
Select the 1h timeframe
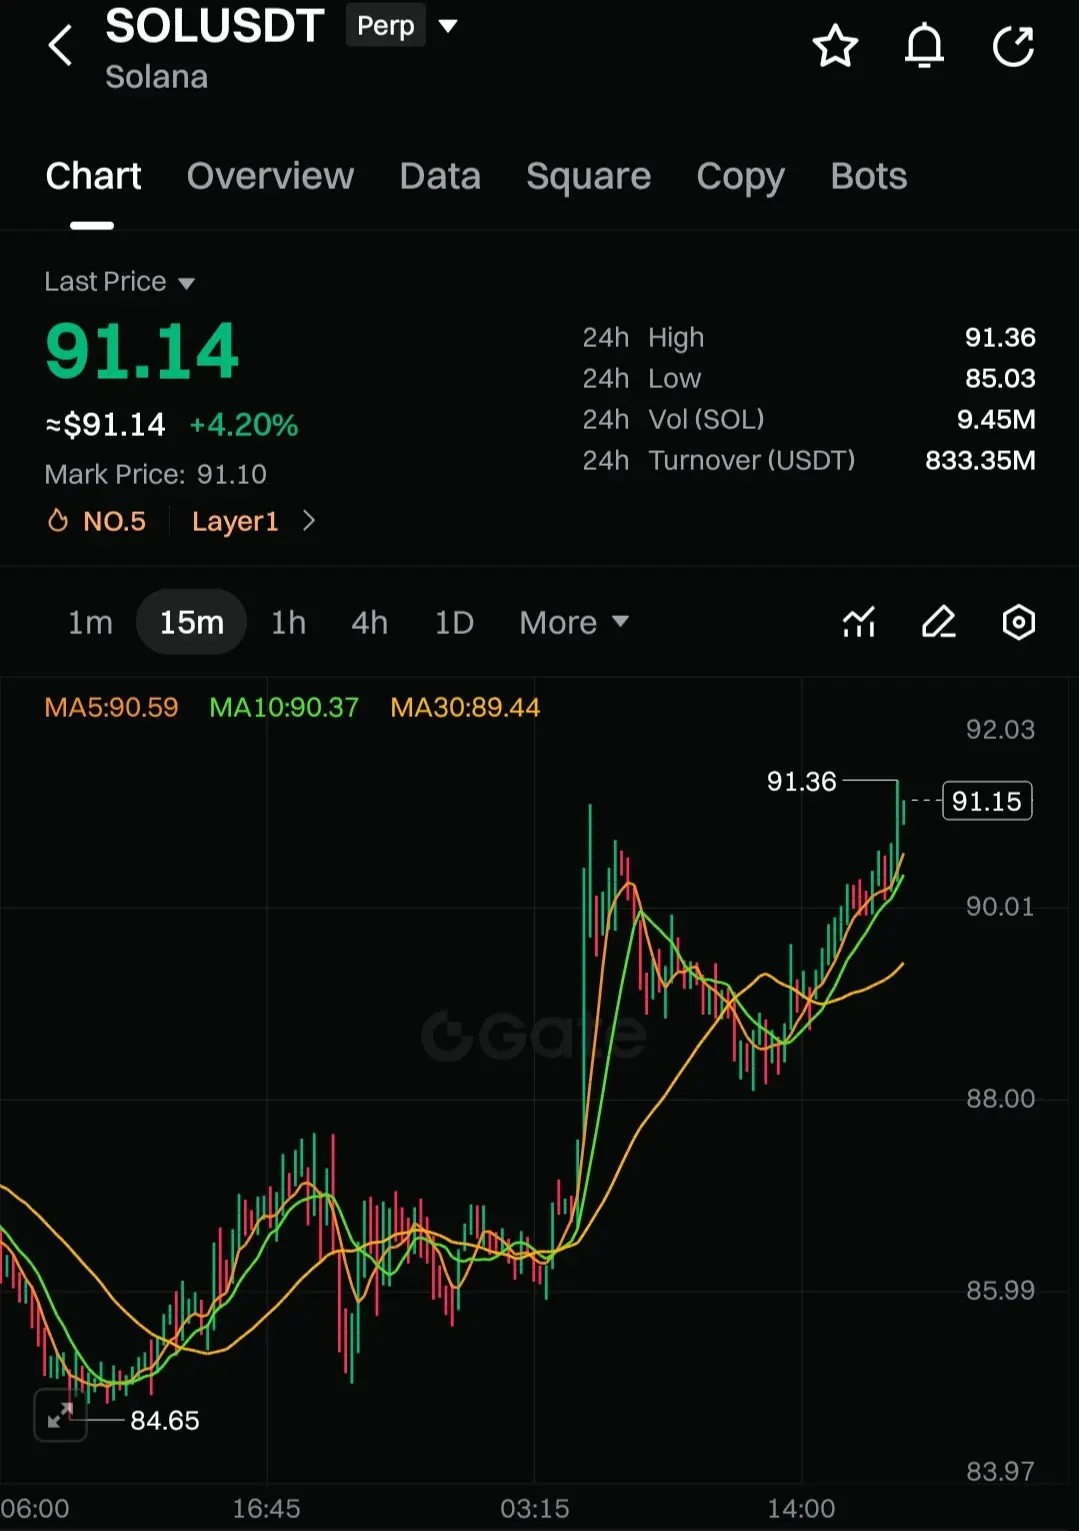point(288,622)
